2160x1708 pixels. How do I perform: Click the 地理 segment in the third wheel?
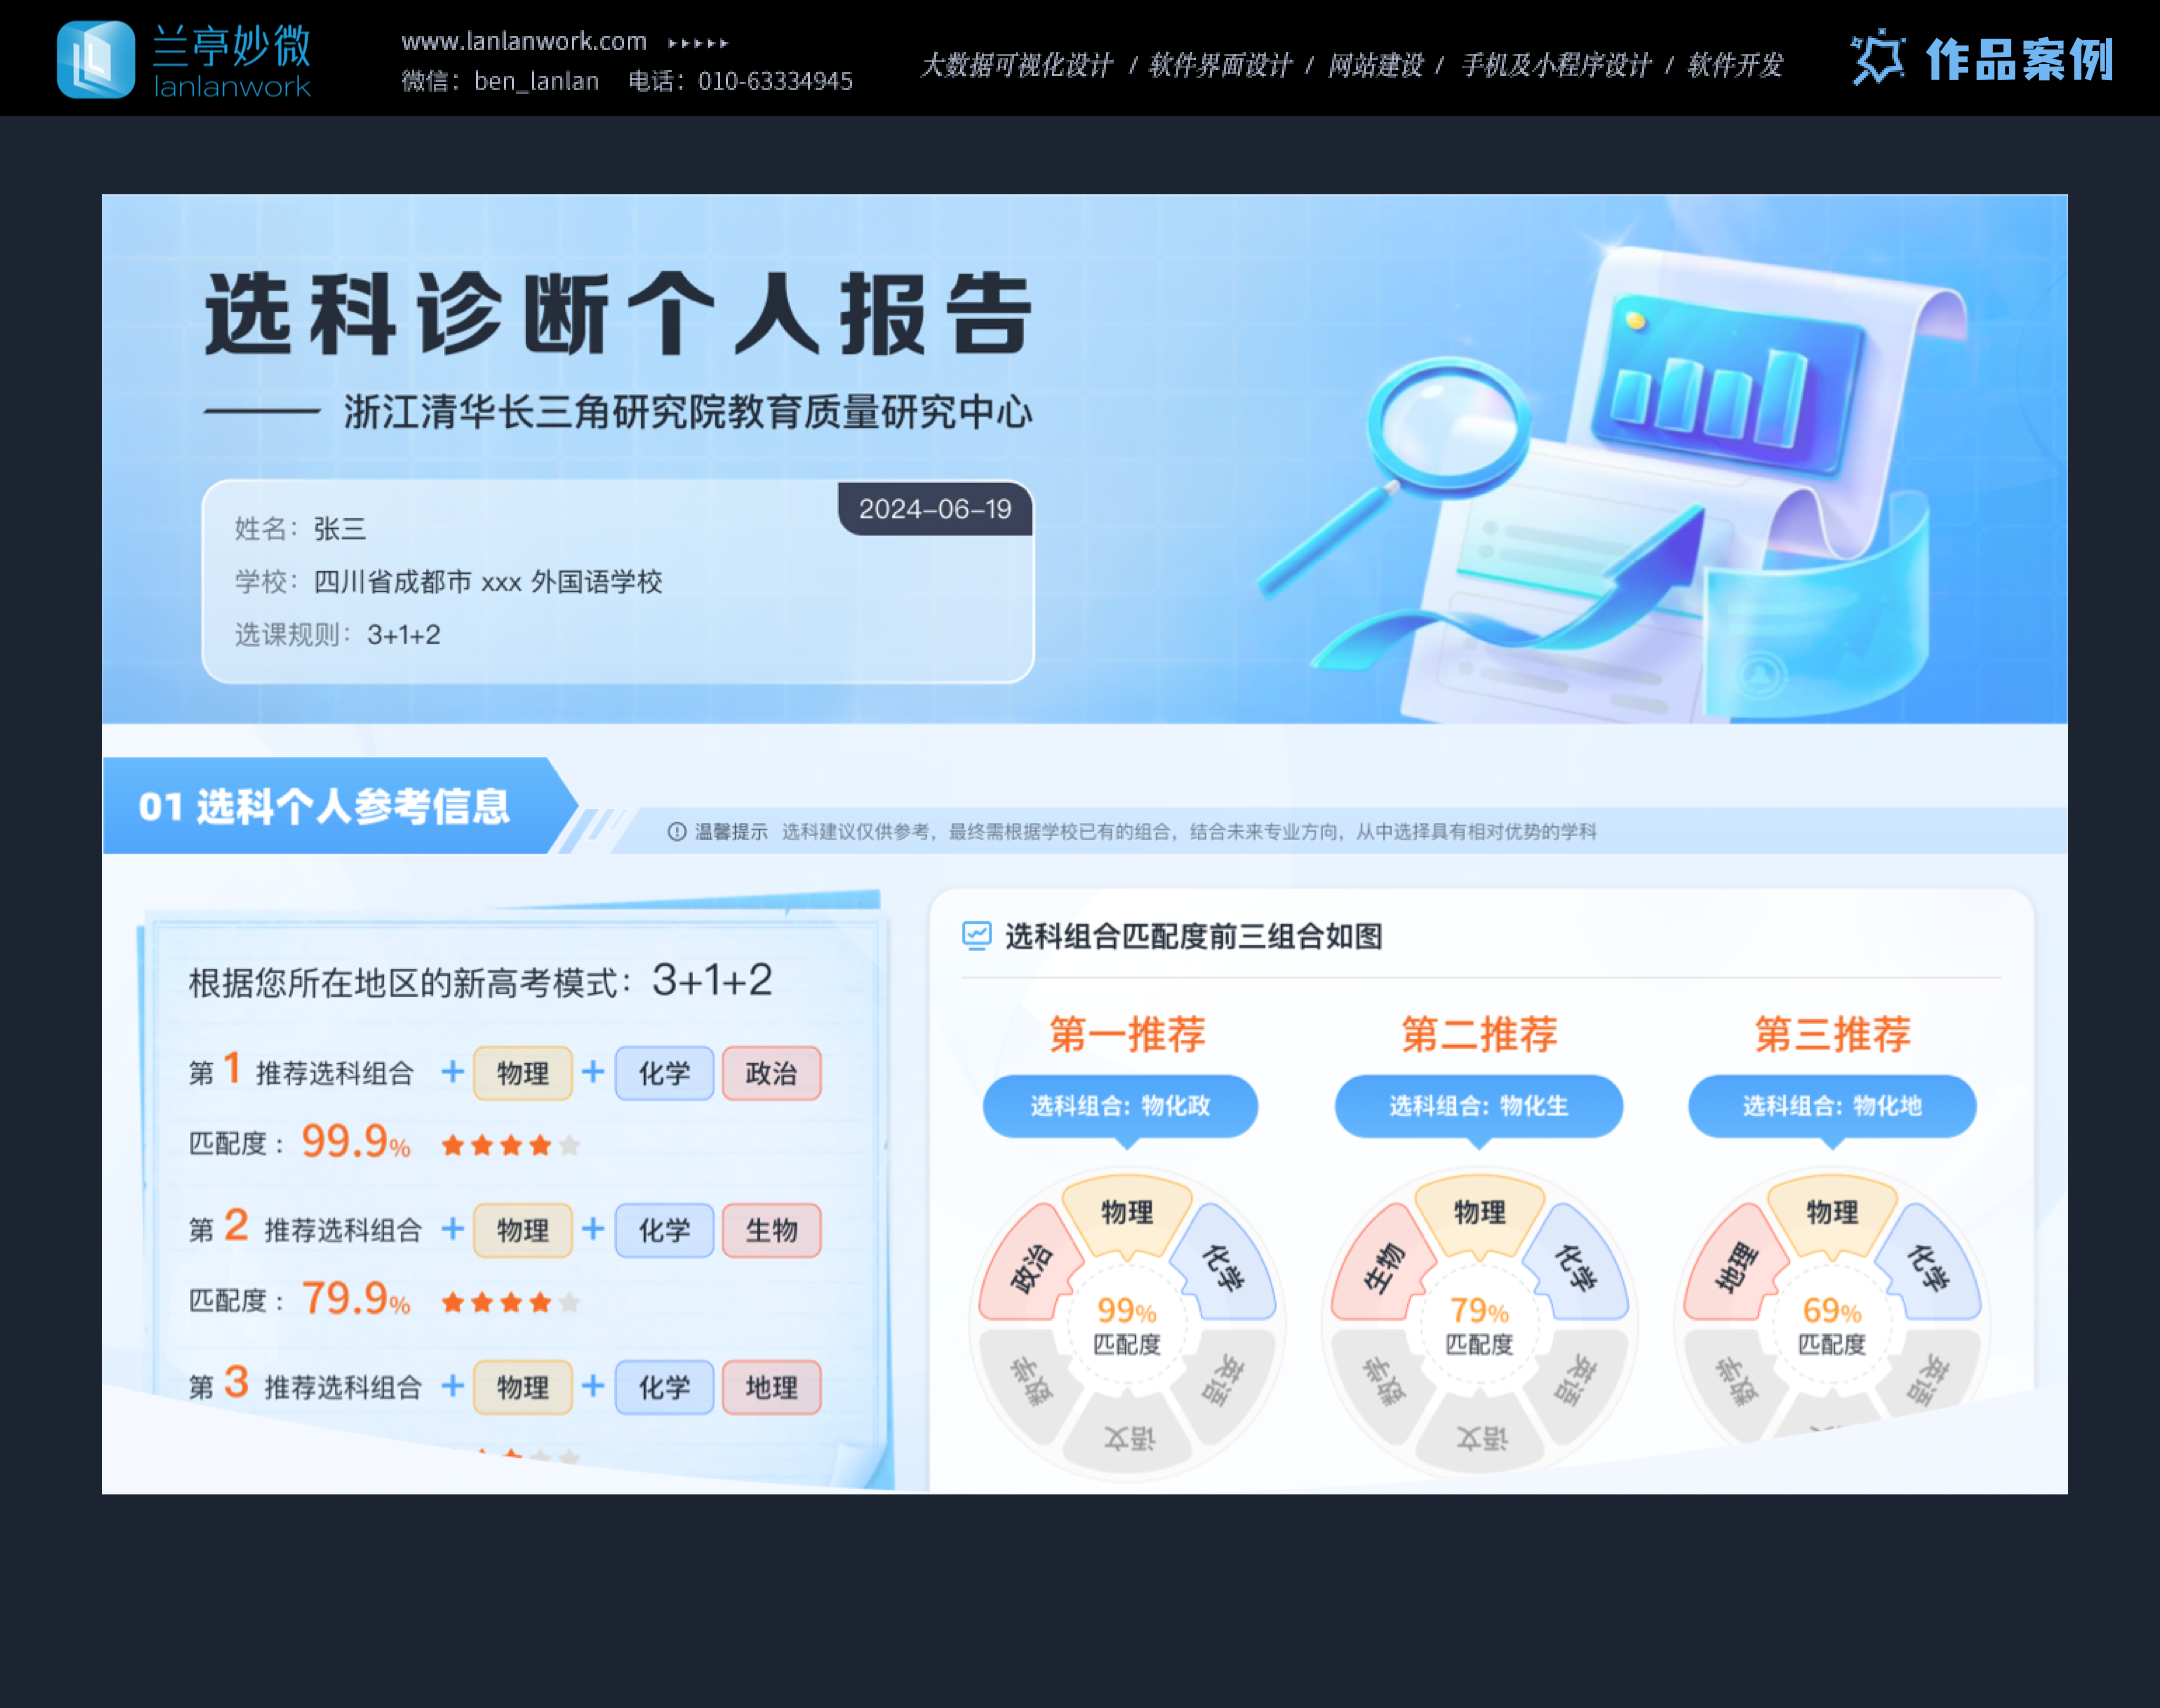pos(1735,1268)
